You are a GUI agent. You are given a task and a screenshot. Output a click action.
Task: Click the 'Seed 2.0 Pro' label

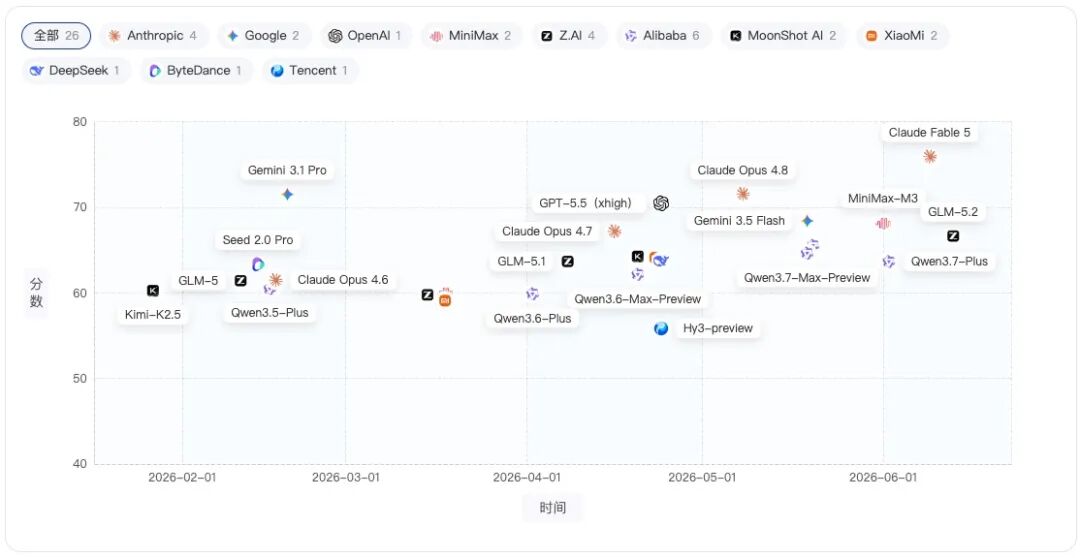pyautogui.click(x=258, y=240)
